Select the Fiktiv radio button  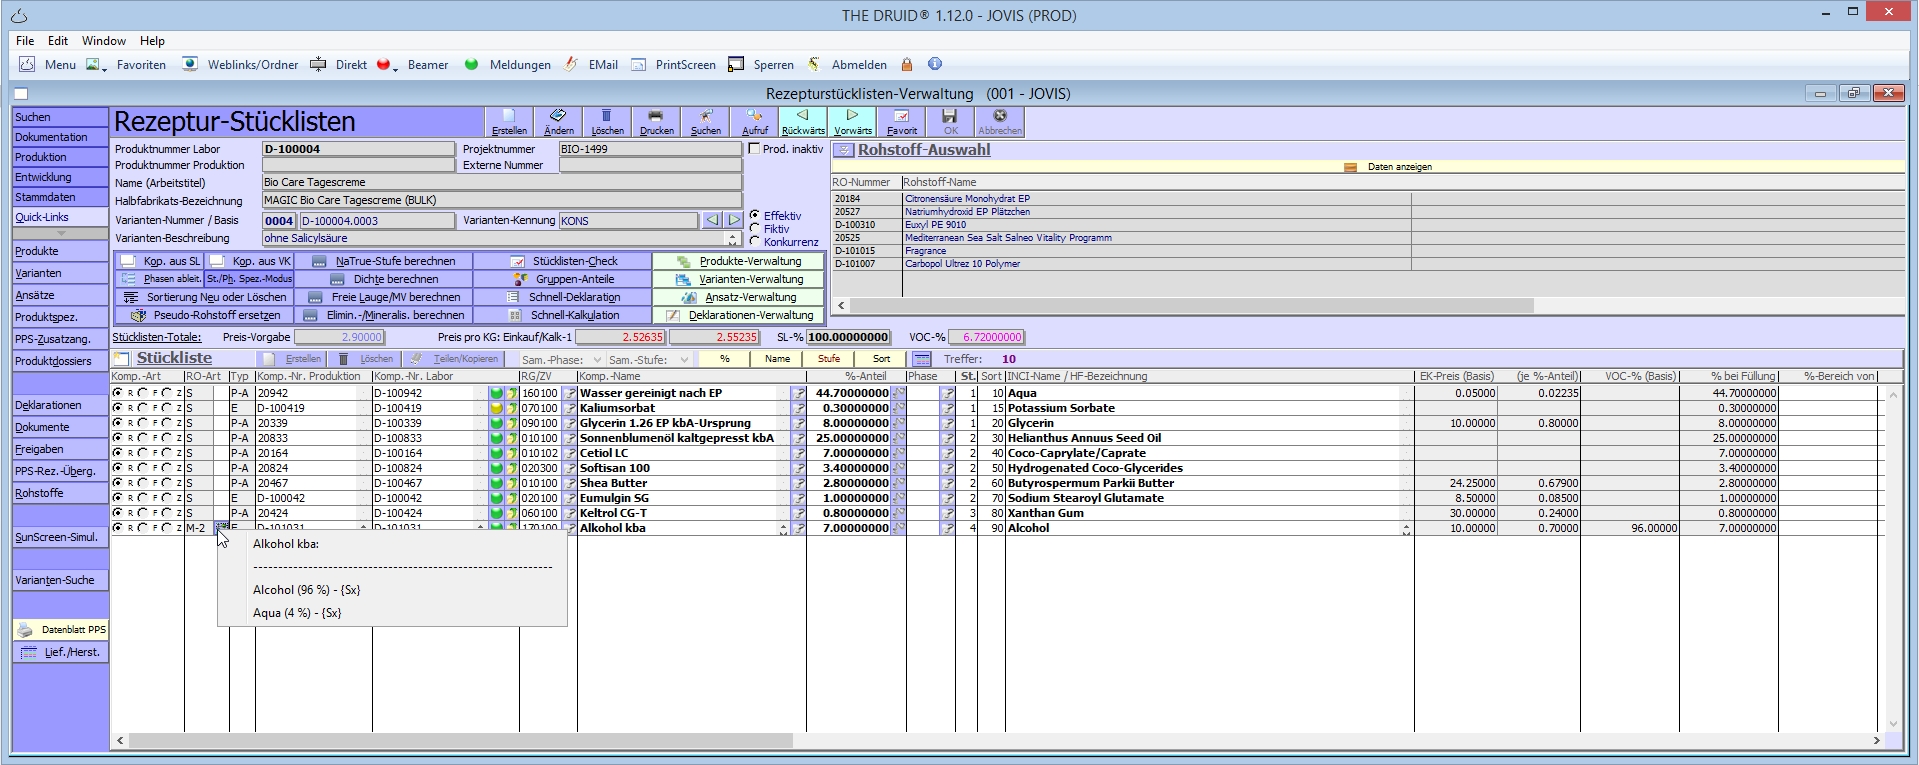click(755, 229)
